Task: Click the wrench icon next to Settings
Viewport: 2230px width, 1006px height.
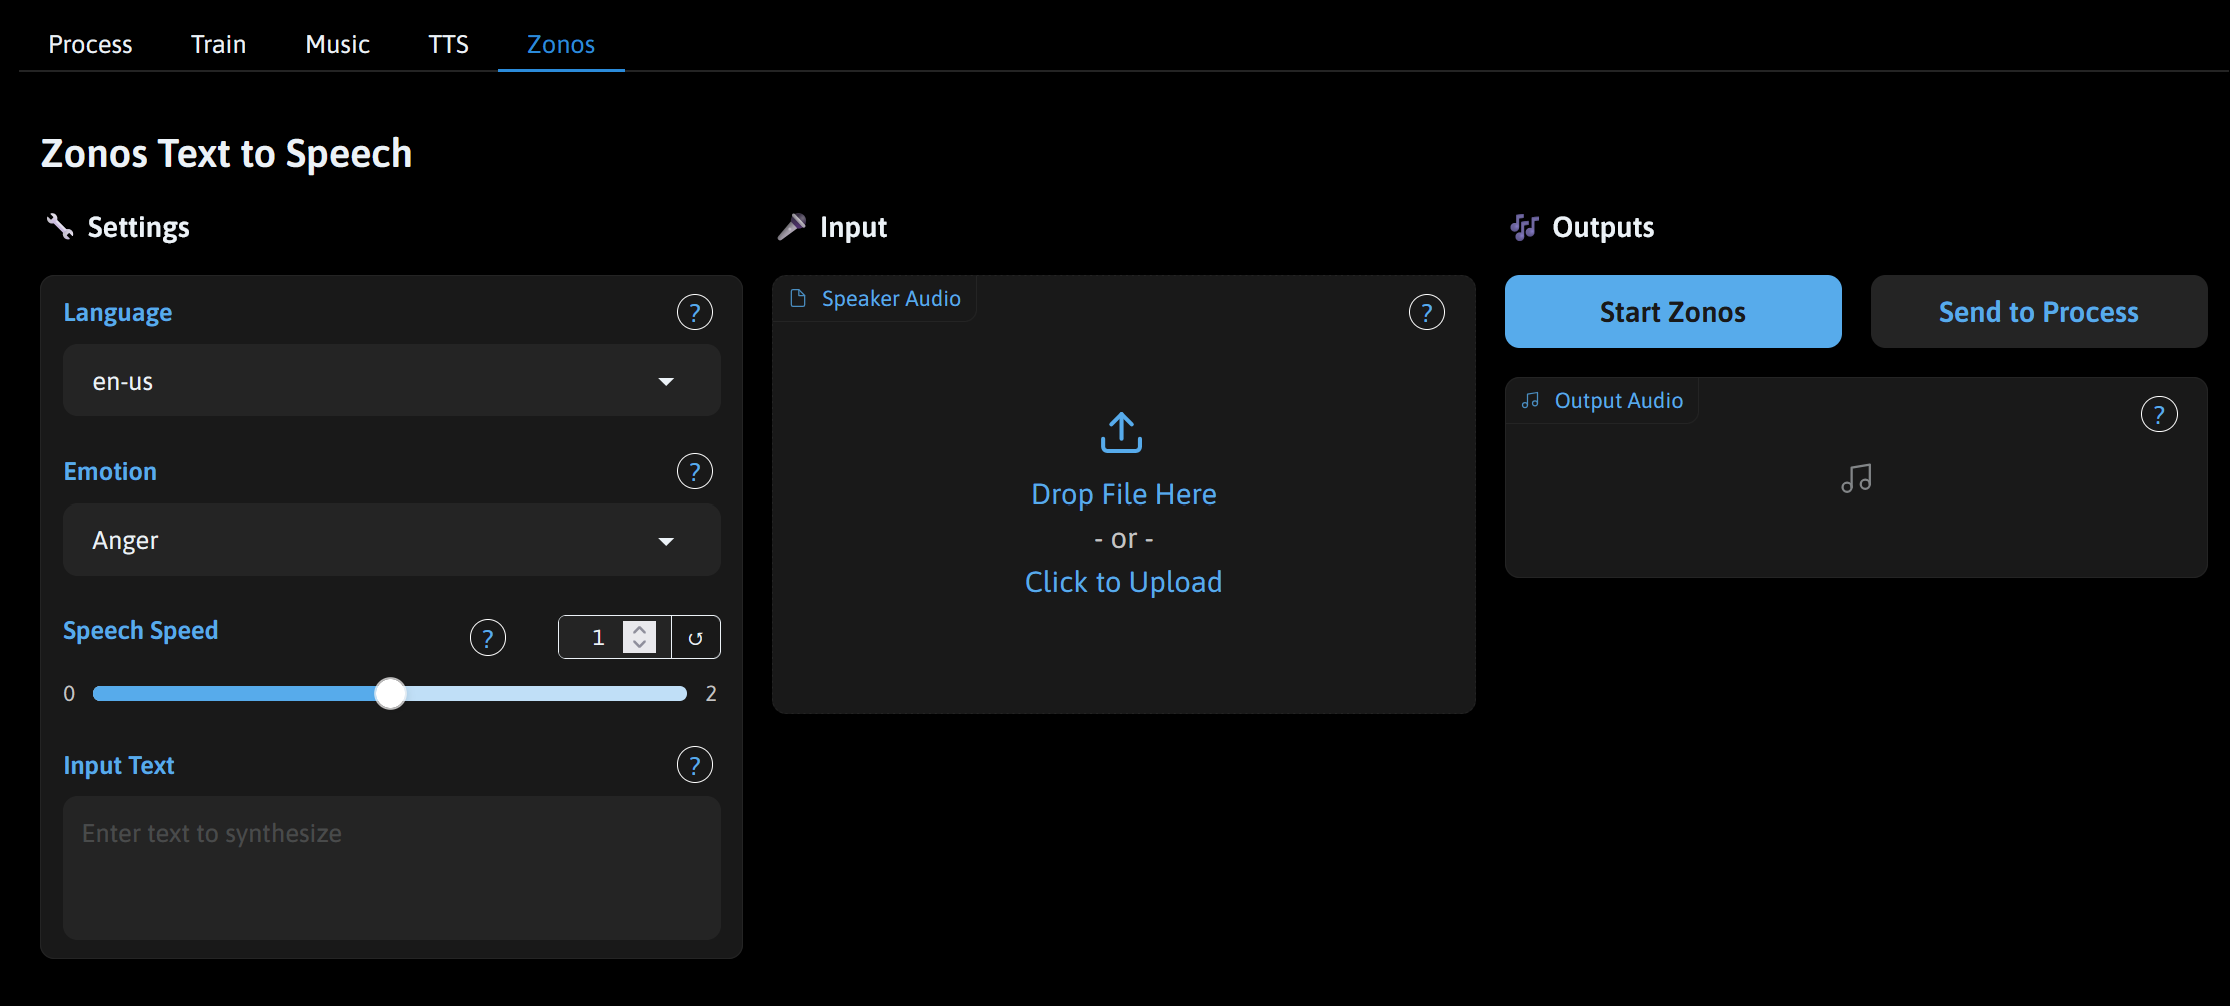Action: (x=60, y=227)
